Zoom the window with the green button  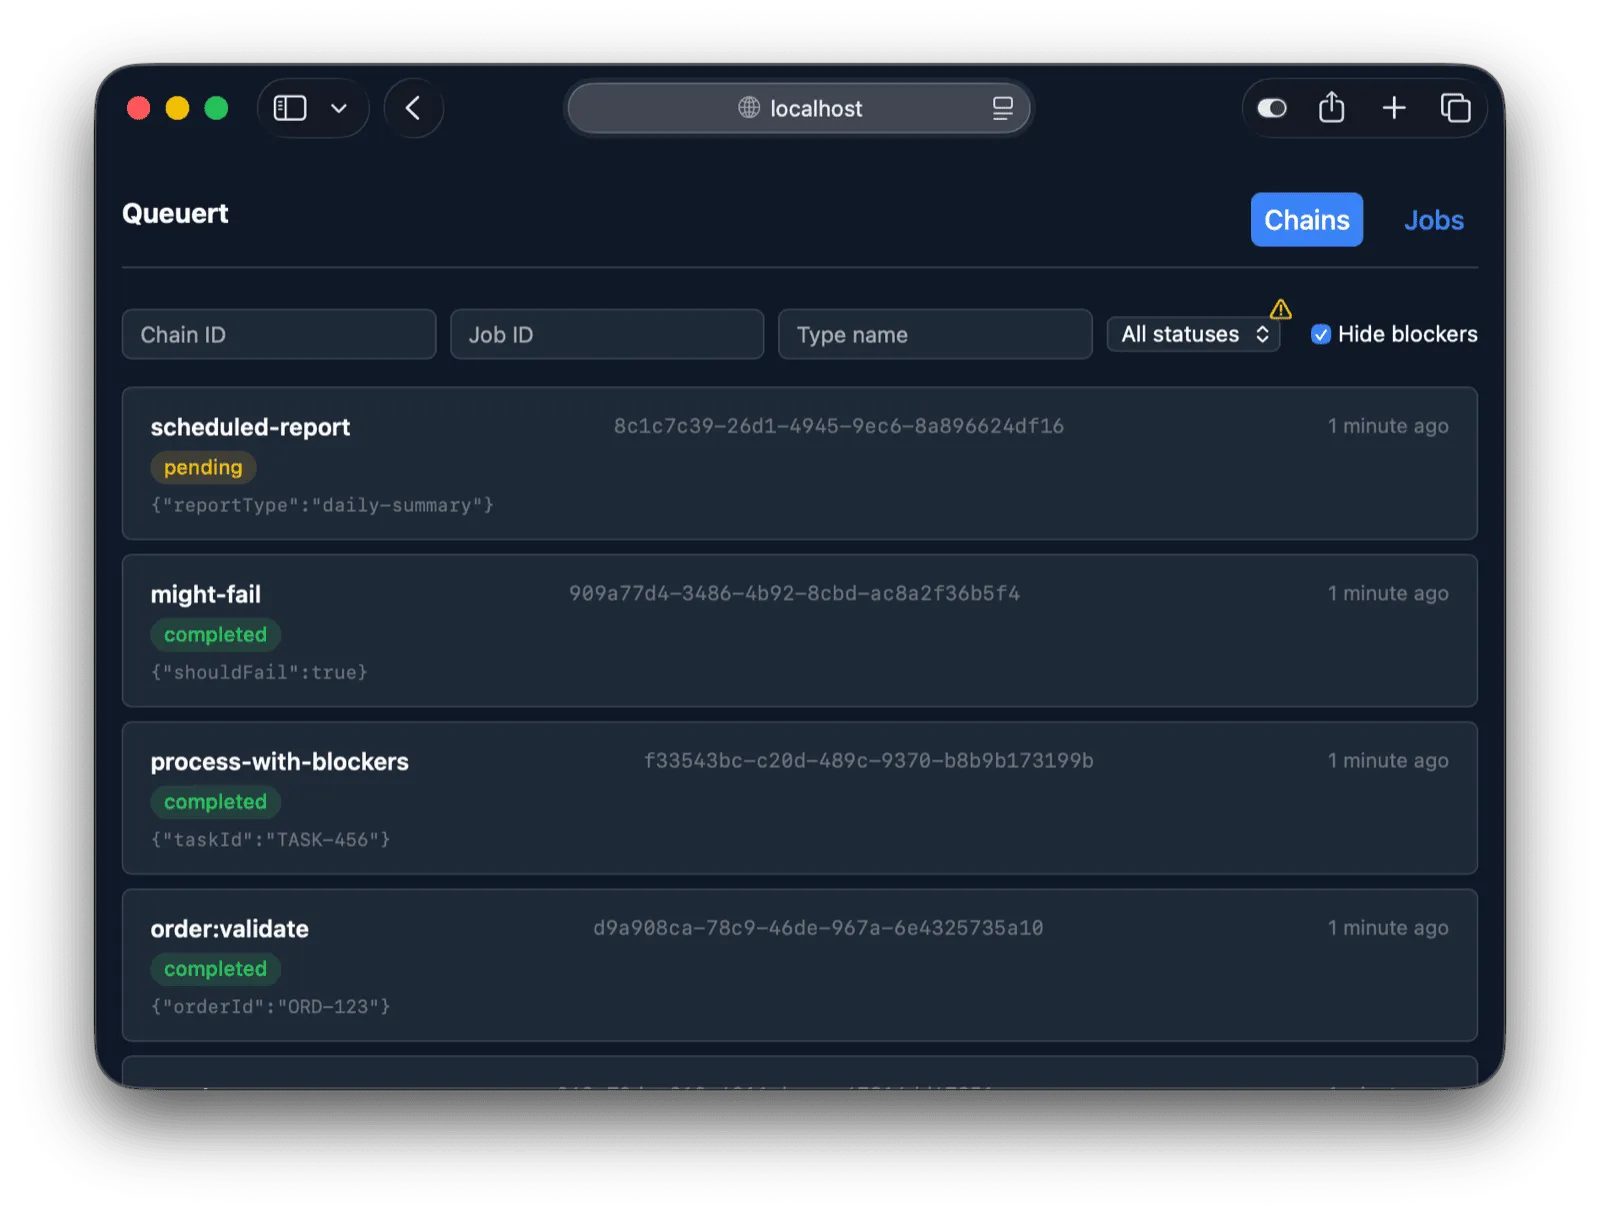coord(216,108)
